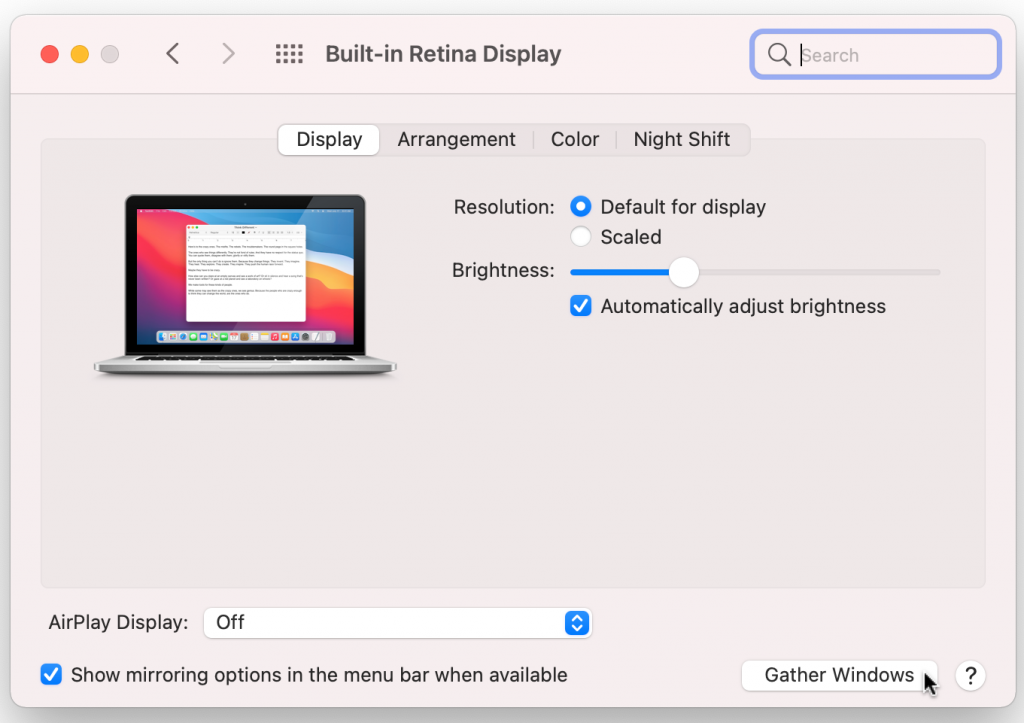Click the back navigation arrow

pos(172,54)
